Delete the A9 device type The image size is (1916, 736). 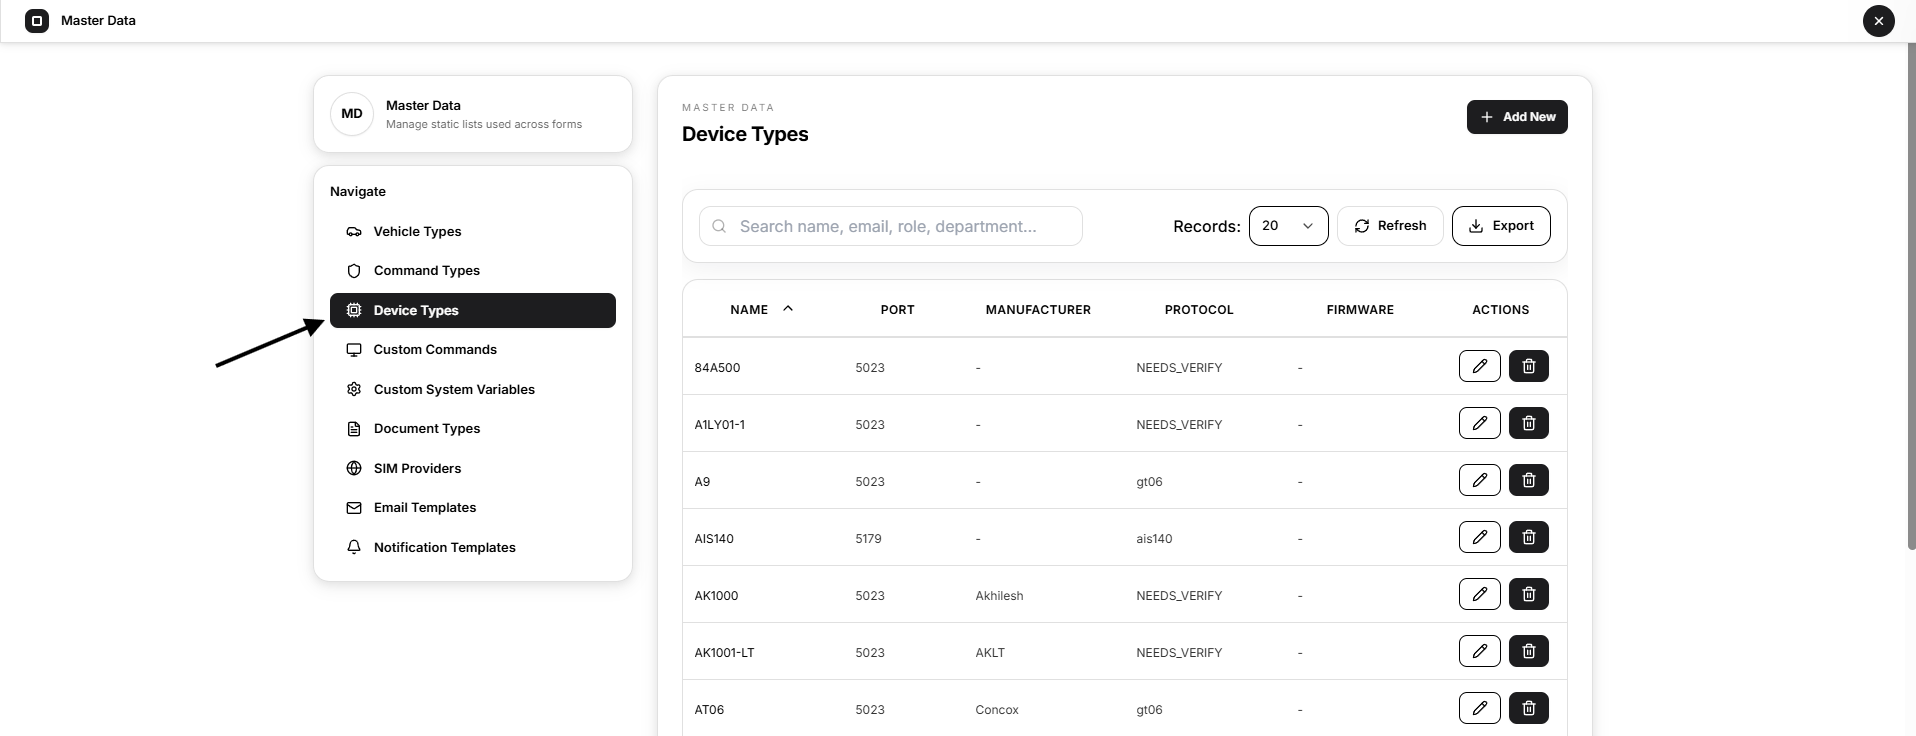coord(1528,480)
